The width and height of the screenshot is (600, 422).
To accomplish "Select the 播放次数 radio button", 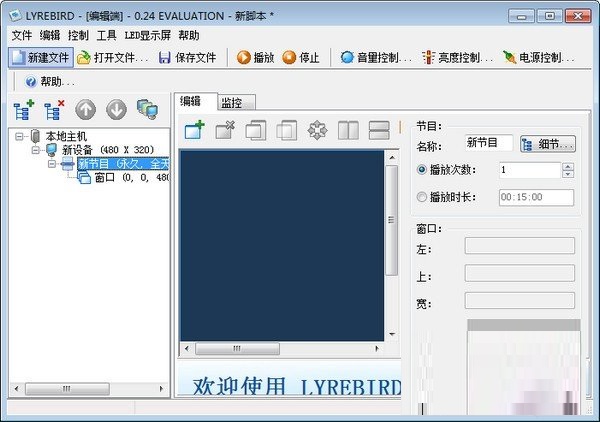I will pyautogui.click(x=421, y=169).
